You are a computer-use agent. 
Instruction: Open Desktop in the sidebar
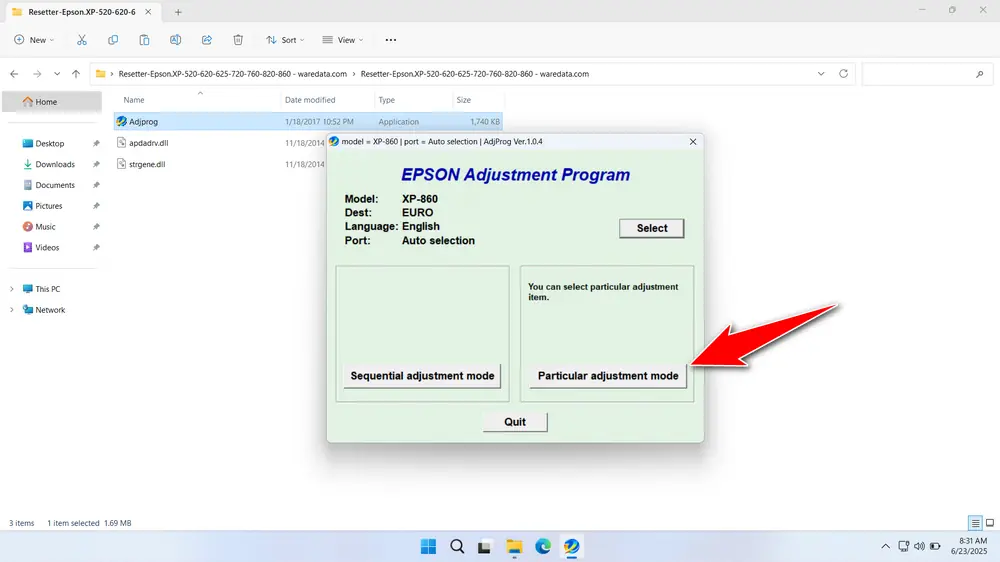tap(50, 144)
